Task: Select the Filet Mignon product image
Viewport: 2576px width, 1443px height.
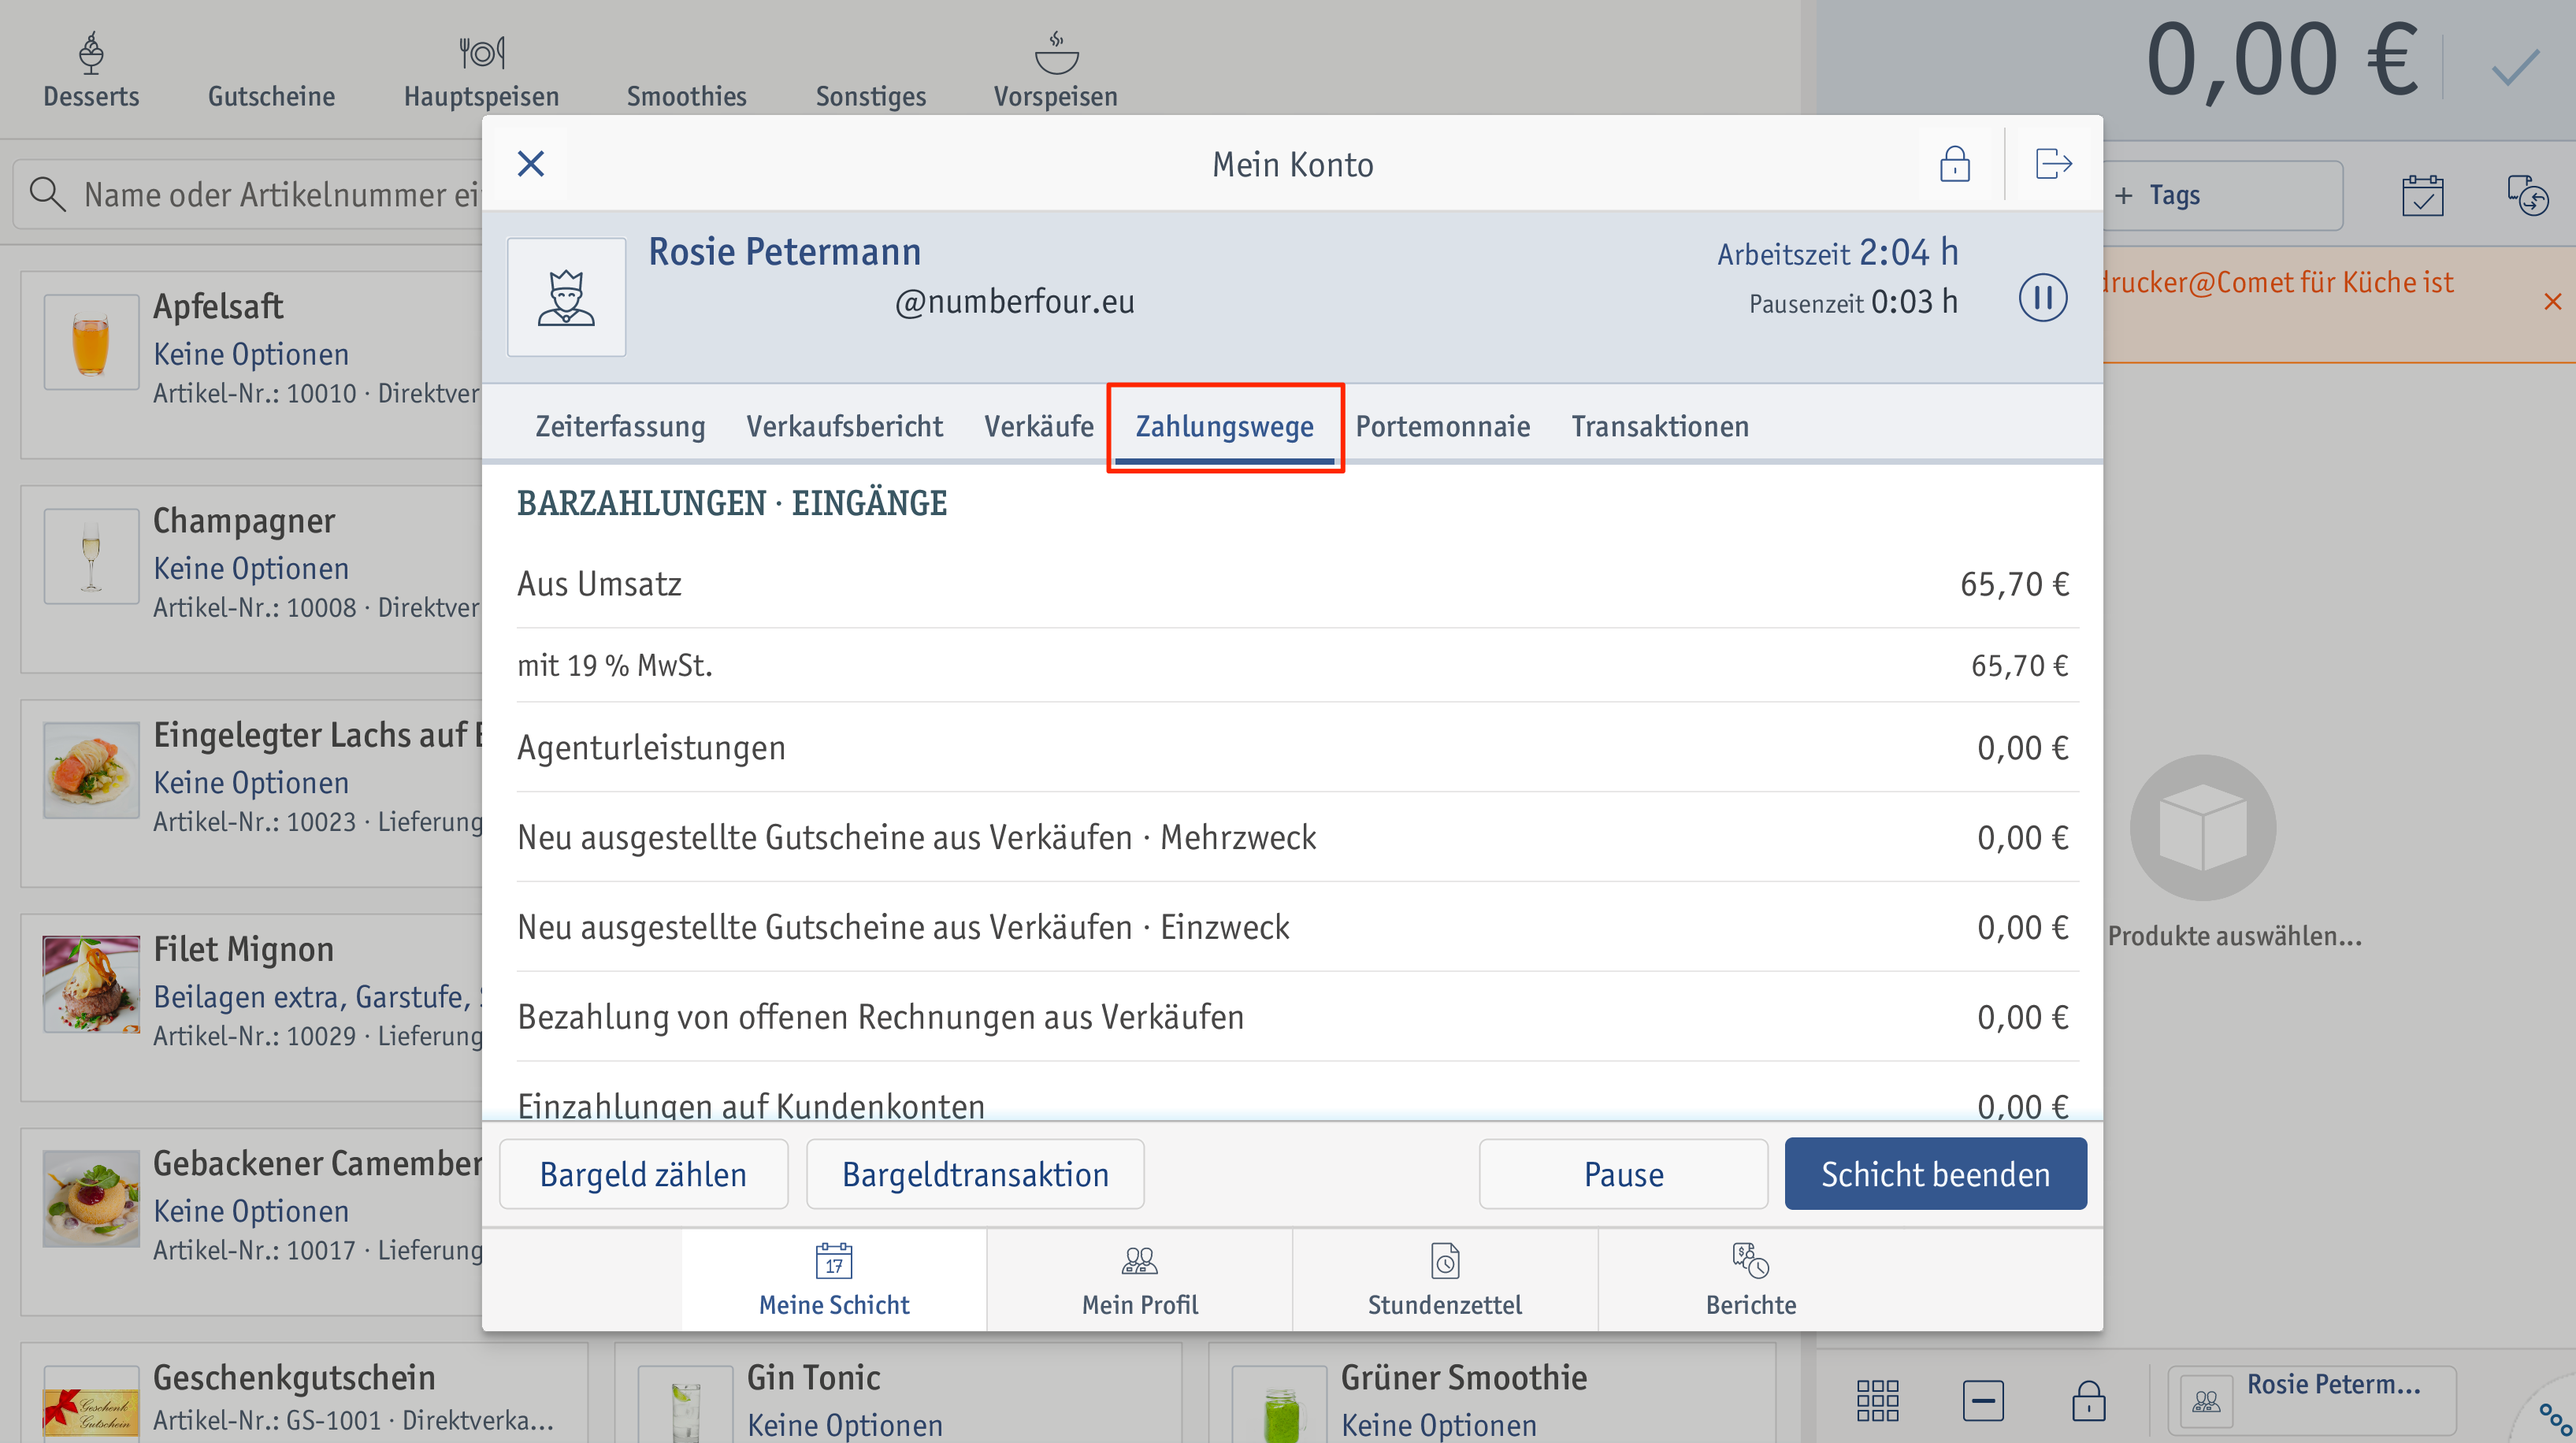Action: (x=91, y=983)
